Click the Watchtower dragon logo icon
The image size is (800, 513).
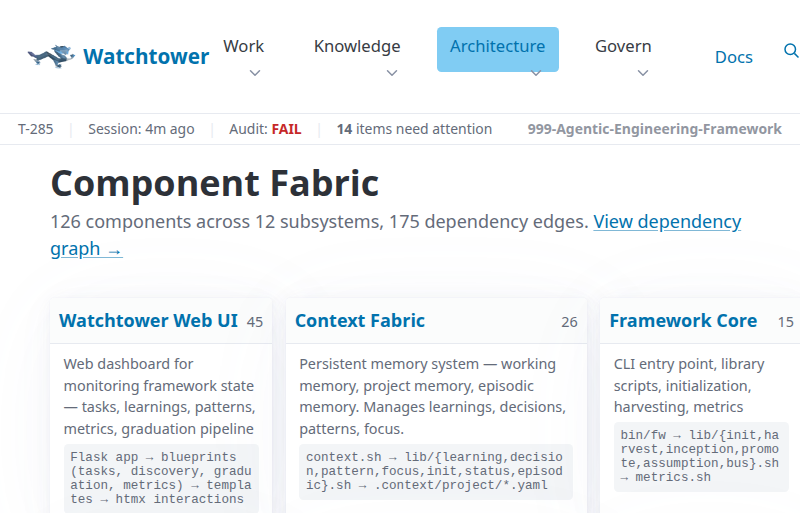[51, 56]
